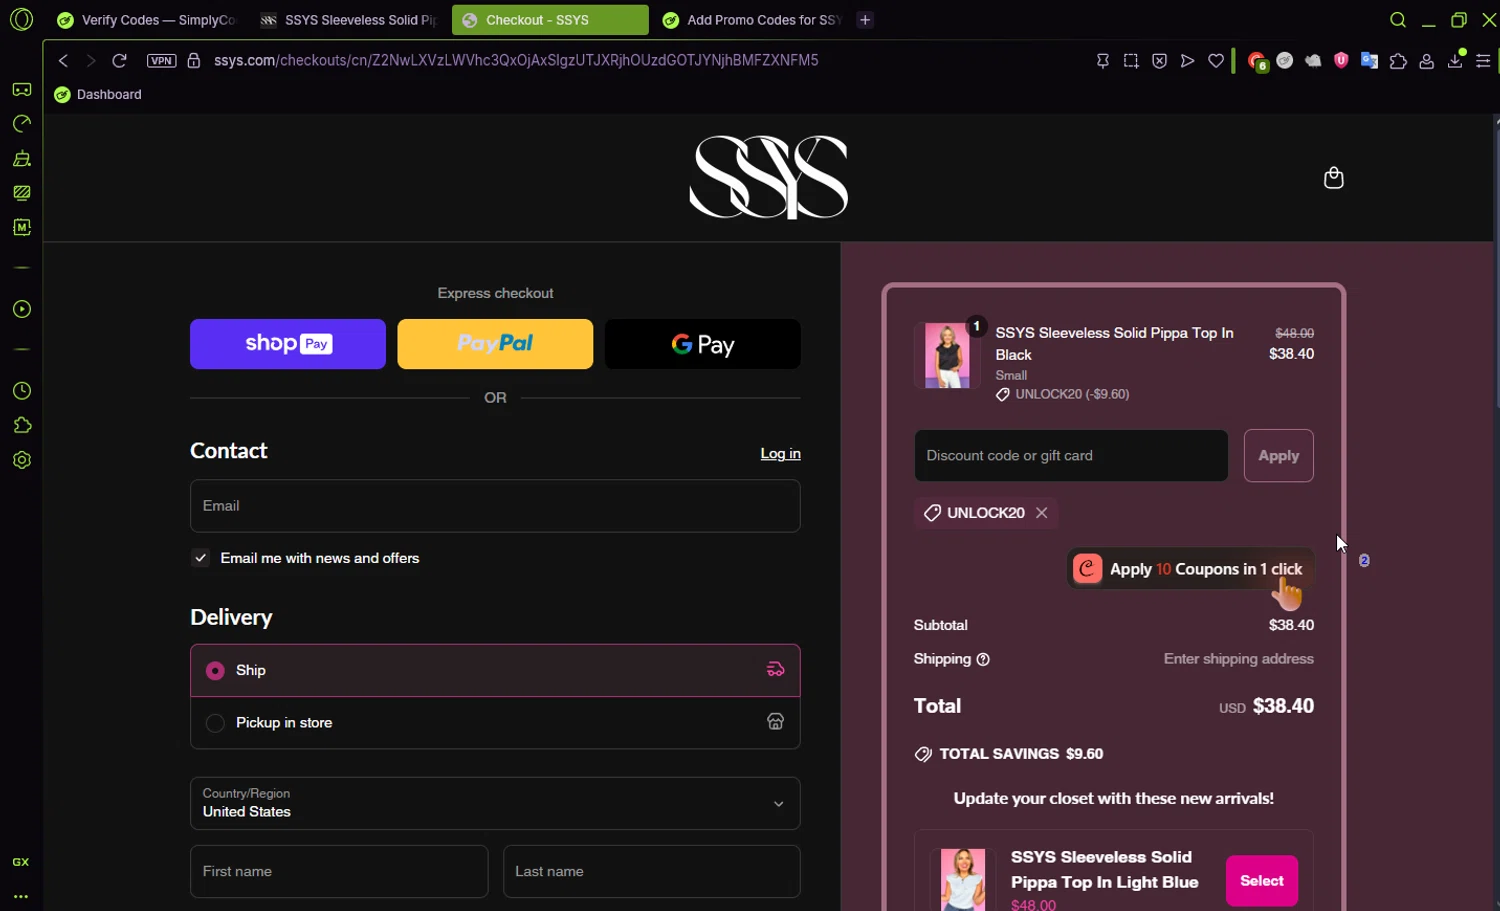Select the Pippa Top In Light Blue

1261,881
